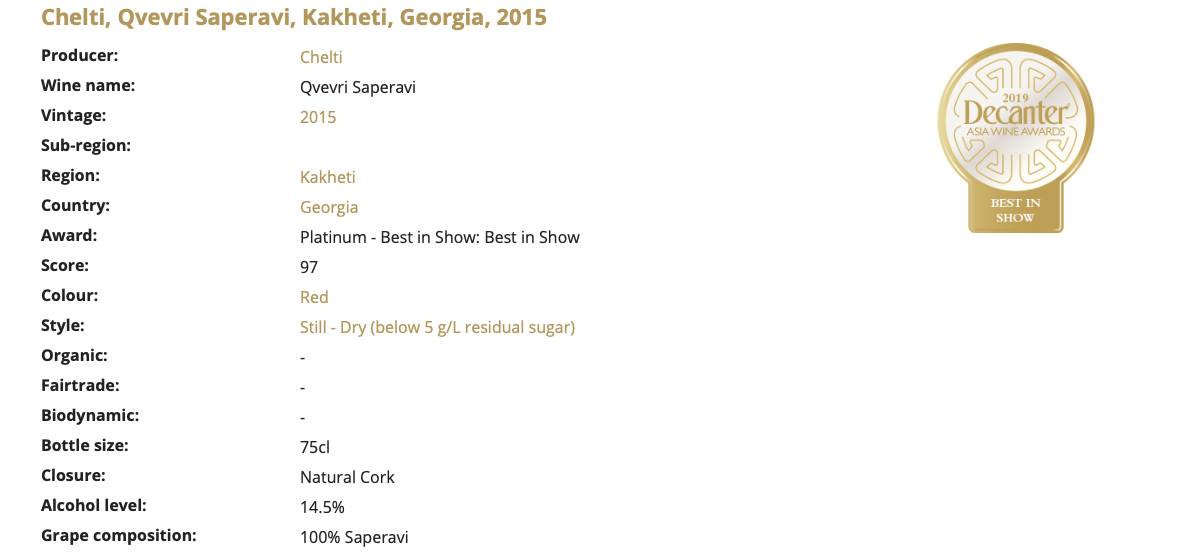The width and height of the screenshot is (1198, 552).
Task: Click the Grape composition label
Action: (x=118, y=535)
